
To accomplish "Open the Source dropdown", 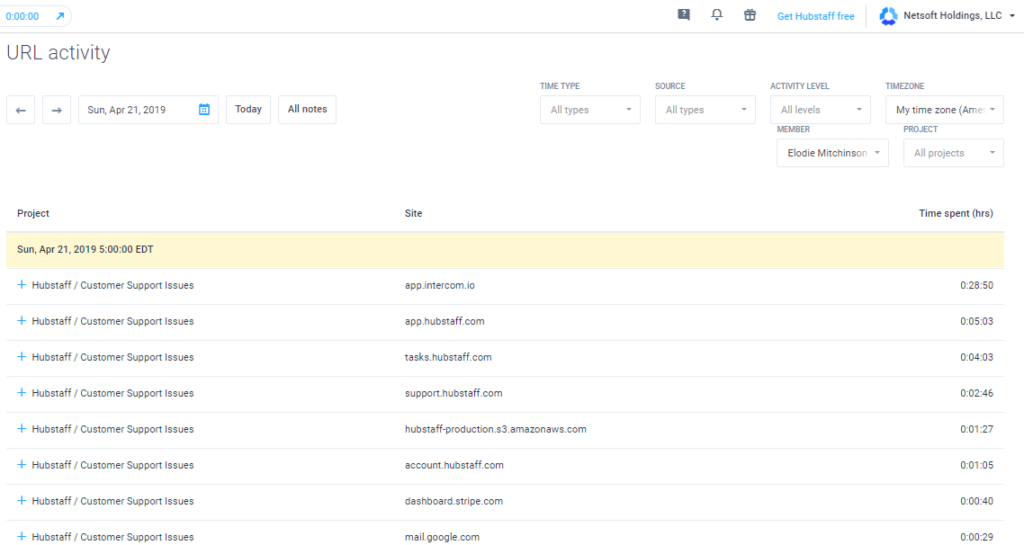I will (705, 110).
